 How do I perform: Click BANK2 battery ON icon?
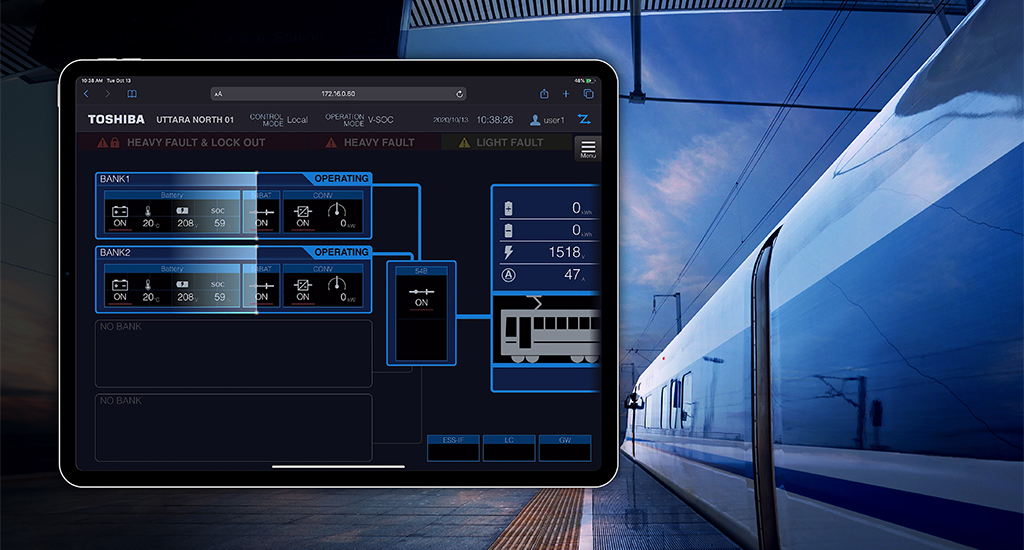[120, 285]
